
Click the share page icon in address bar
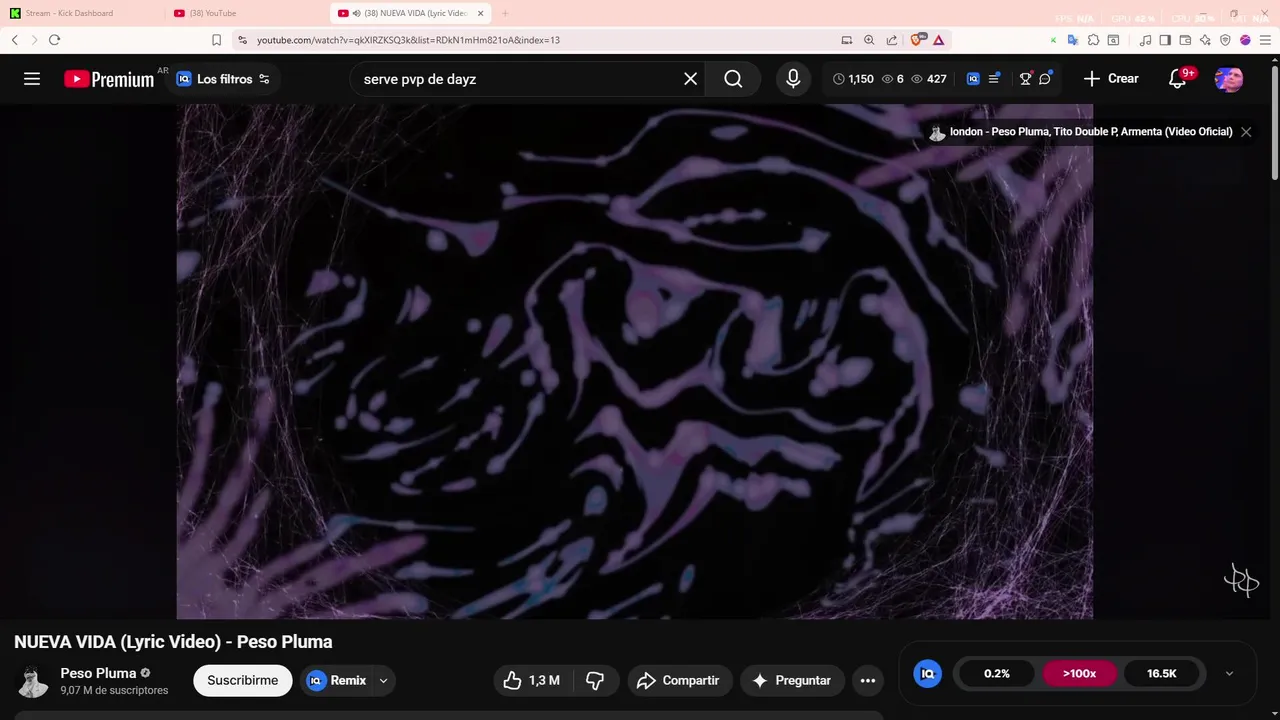[x=892, y=40]
